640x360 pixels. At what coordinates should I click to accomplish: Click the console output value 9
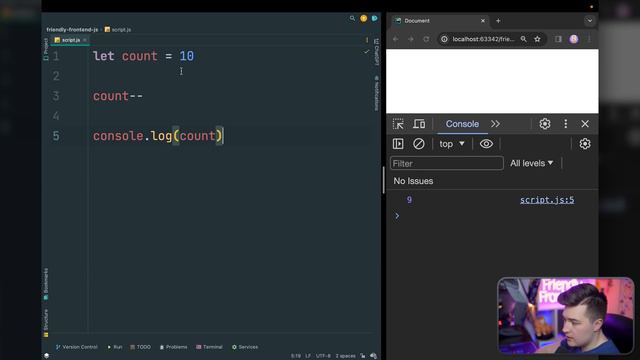(x=409, y=200)
